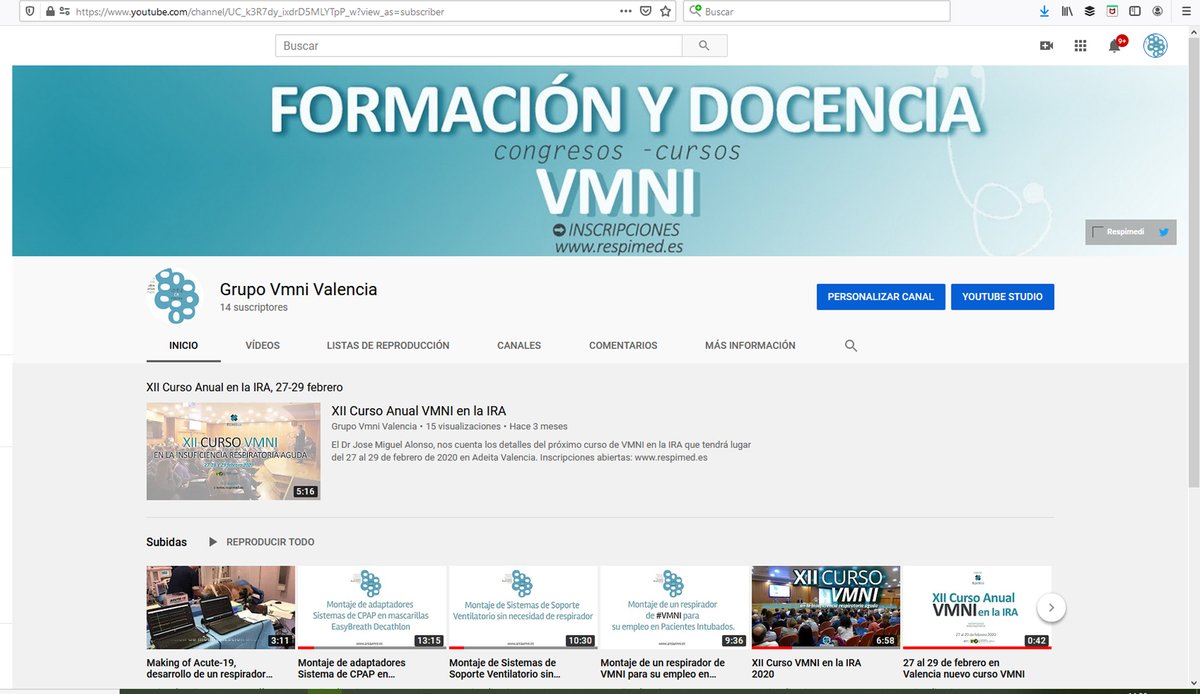Open the Más información tab
This screenshot has height=694, width=1200.
click(750, 345)
